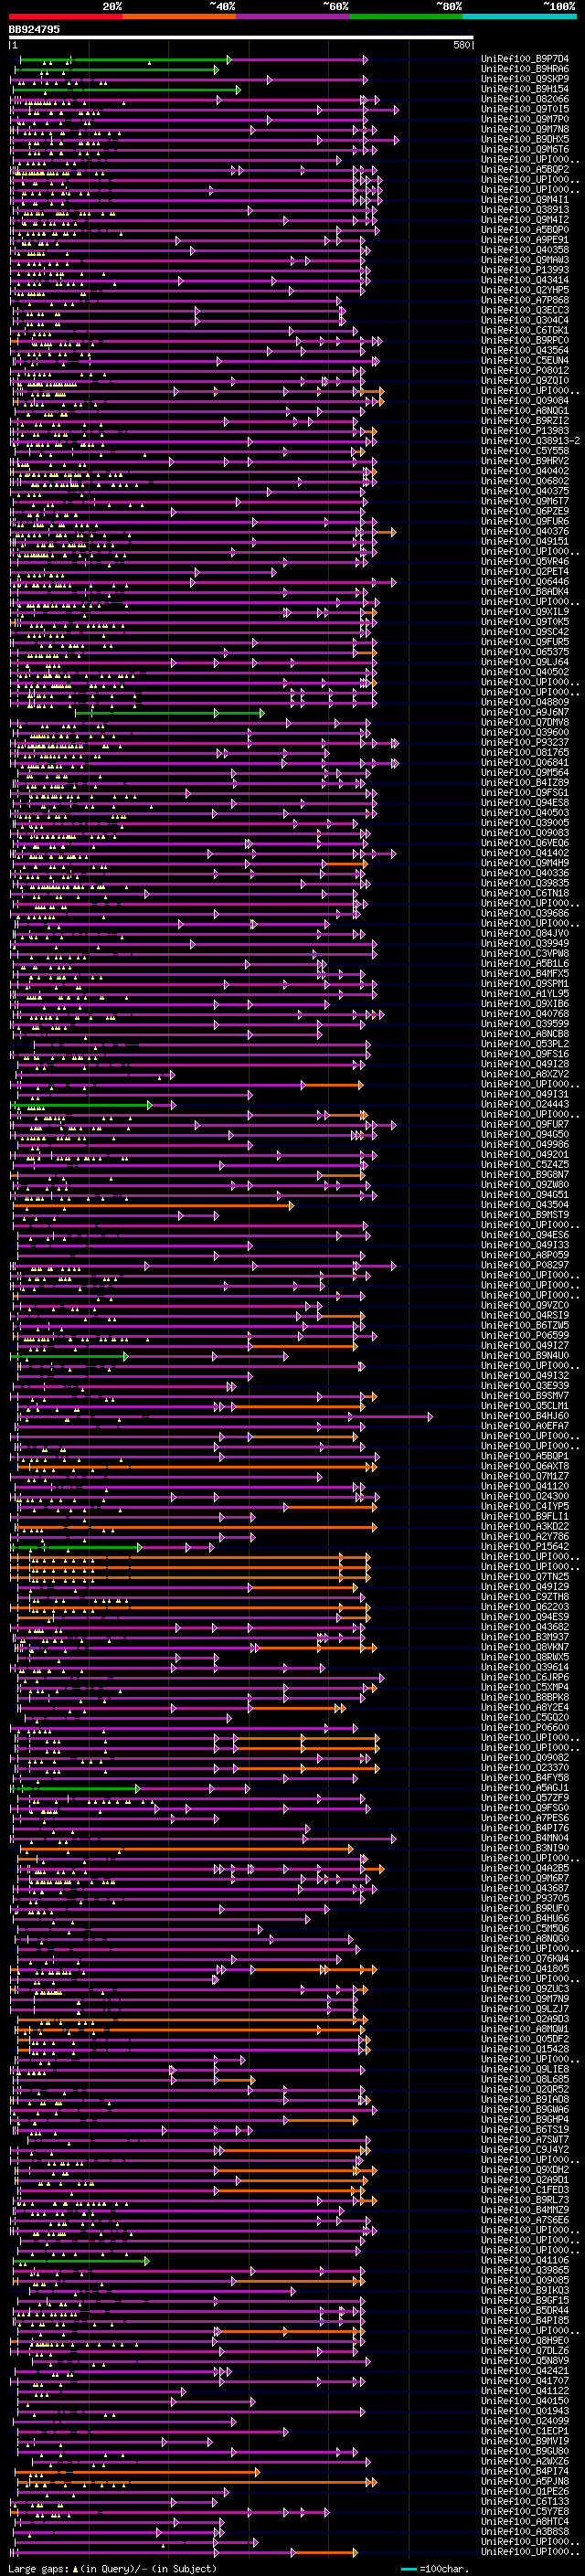
Task: Select the UniRef100_A5PJN8 label
Action: tap(525, 2481)
